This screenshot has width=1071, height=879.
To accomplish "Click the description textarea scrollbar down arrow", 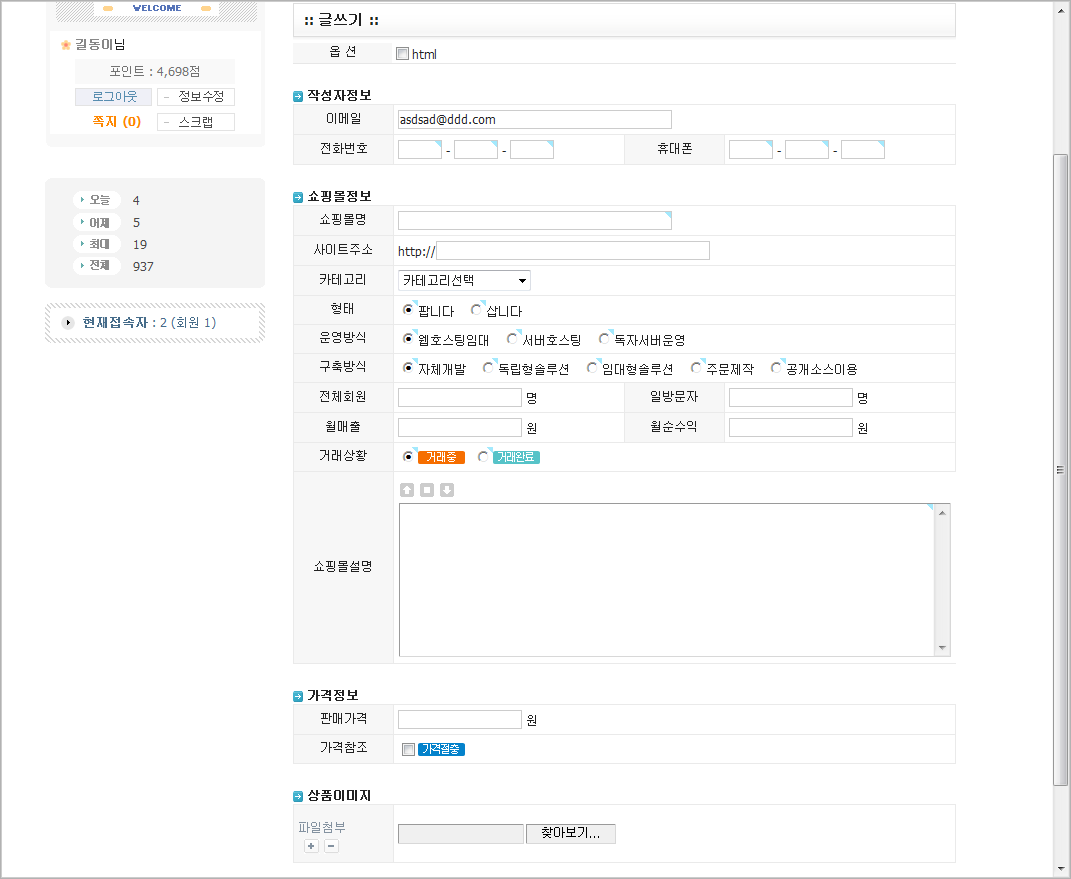I will 942,648.
